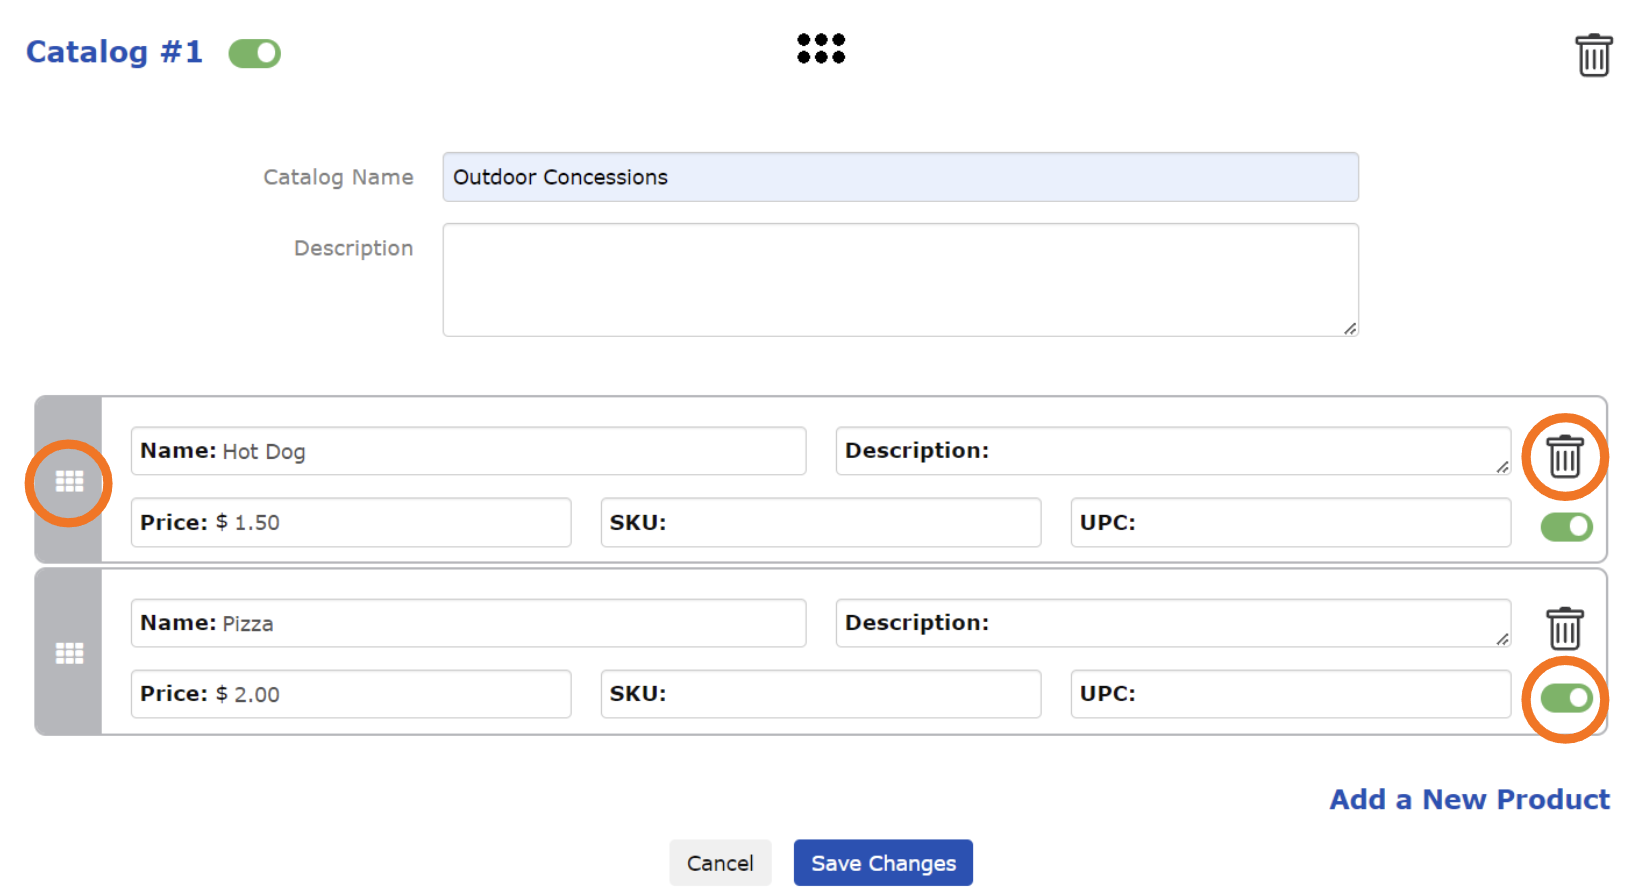Click the six-dot catalog drag handle
The image size is (1631, 893).
pyautogui.click(x=820, y=48)
